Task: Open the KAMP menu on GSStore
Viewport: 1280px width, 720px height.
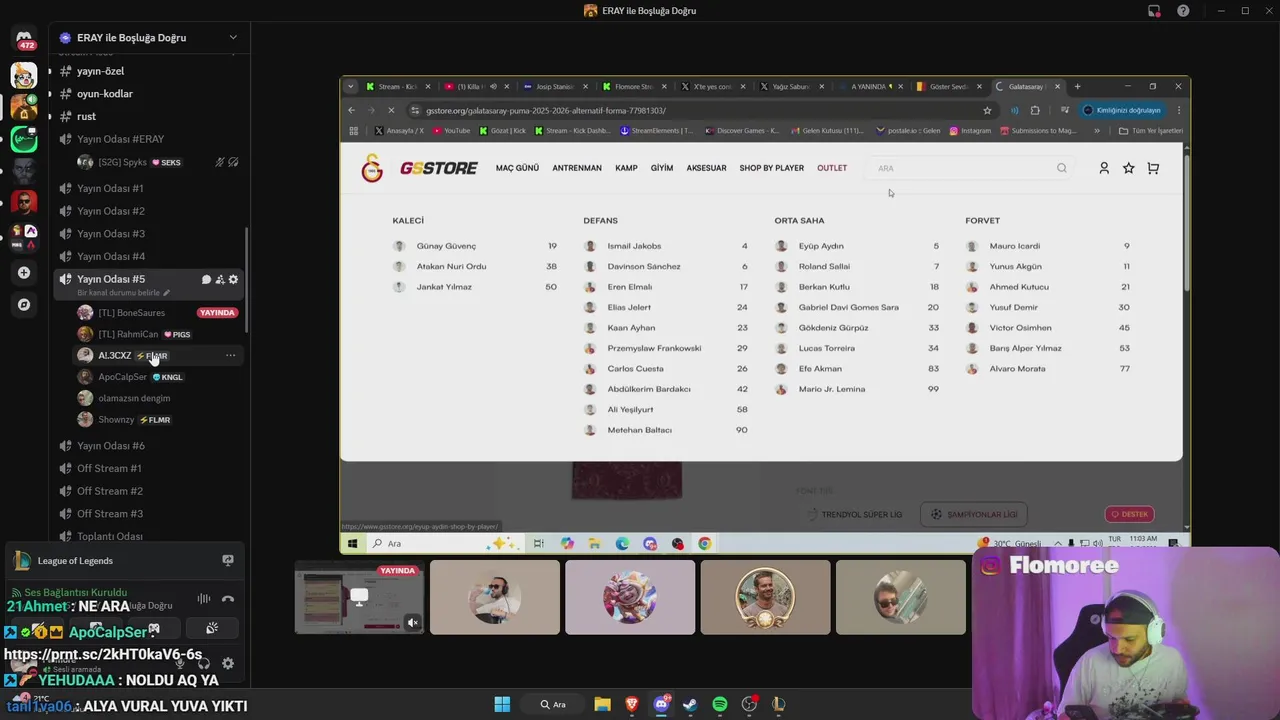Action: pos(626,168)
